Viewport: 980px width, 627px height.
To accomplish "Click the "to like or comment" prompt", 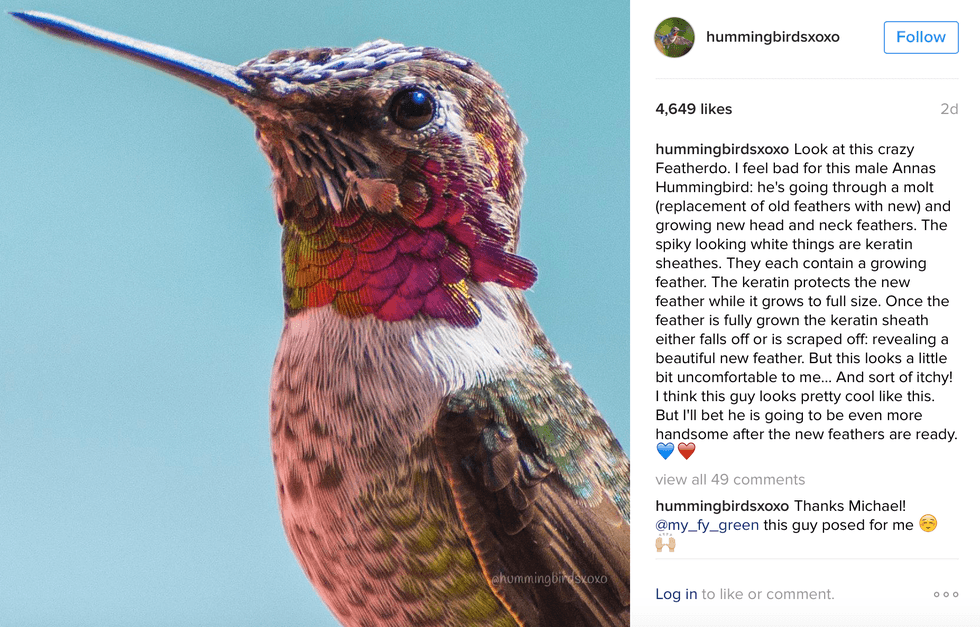I will coord(768,594).
